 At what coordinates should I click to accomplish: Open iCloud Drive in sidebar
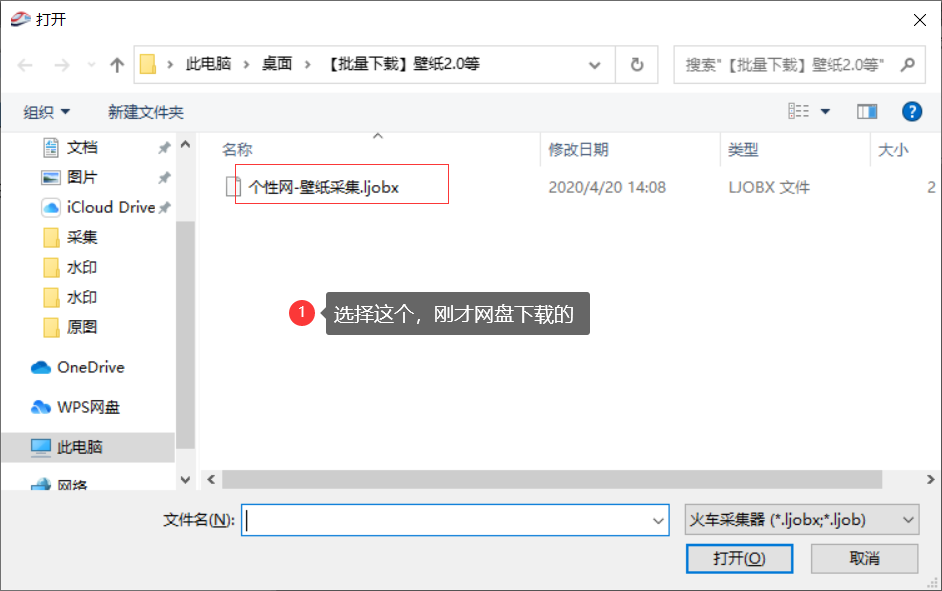(x=111, y=207)
